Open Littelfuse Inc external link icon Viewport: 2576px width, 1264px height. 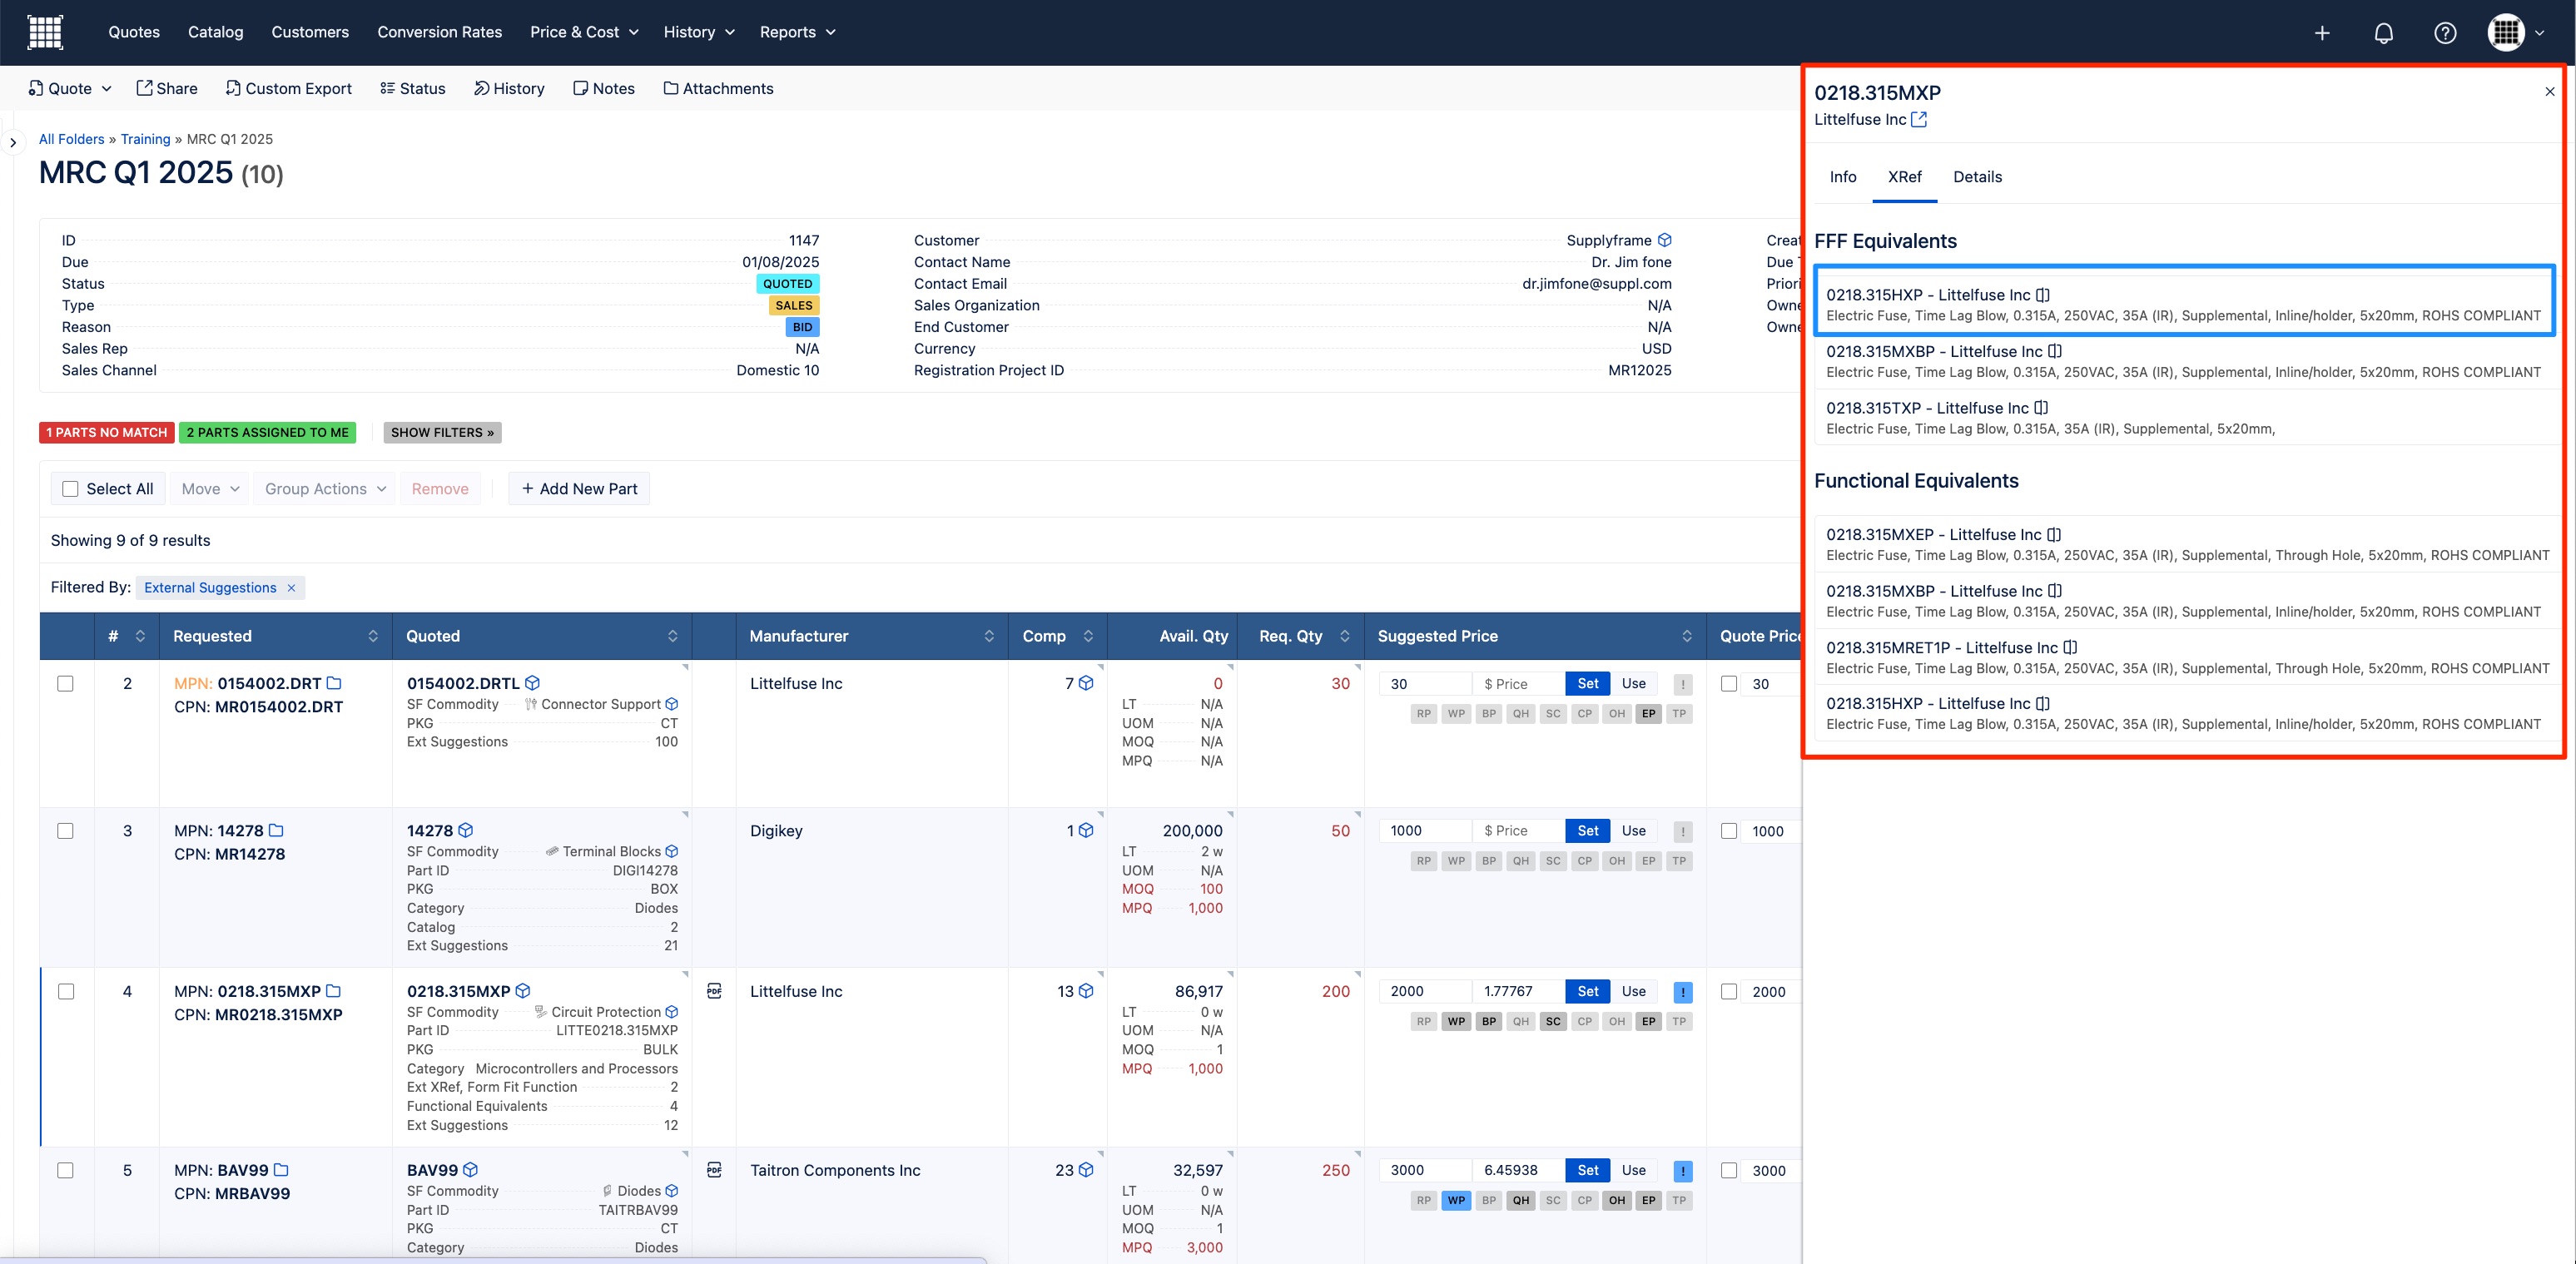point(1919,119)
